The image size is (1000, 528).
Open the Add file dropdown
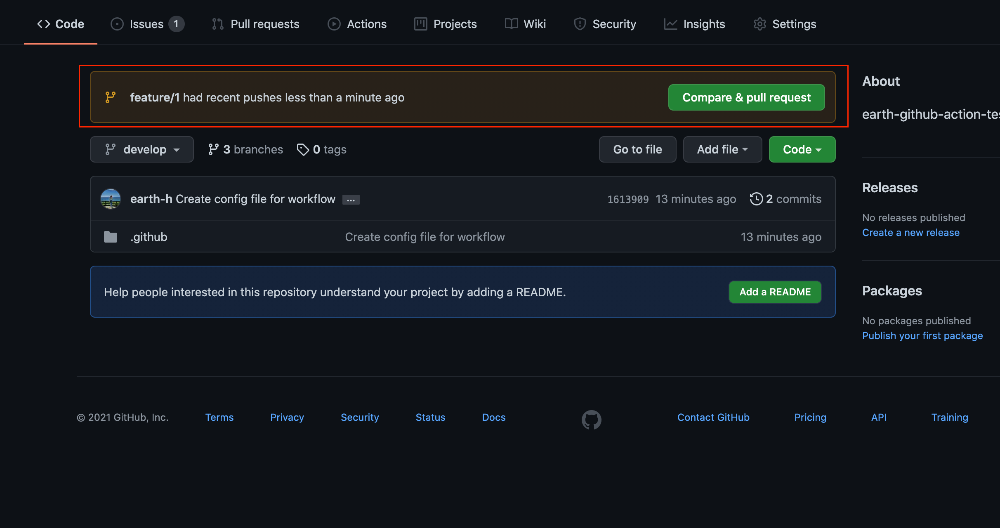point(722,149)
